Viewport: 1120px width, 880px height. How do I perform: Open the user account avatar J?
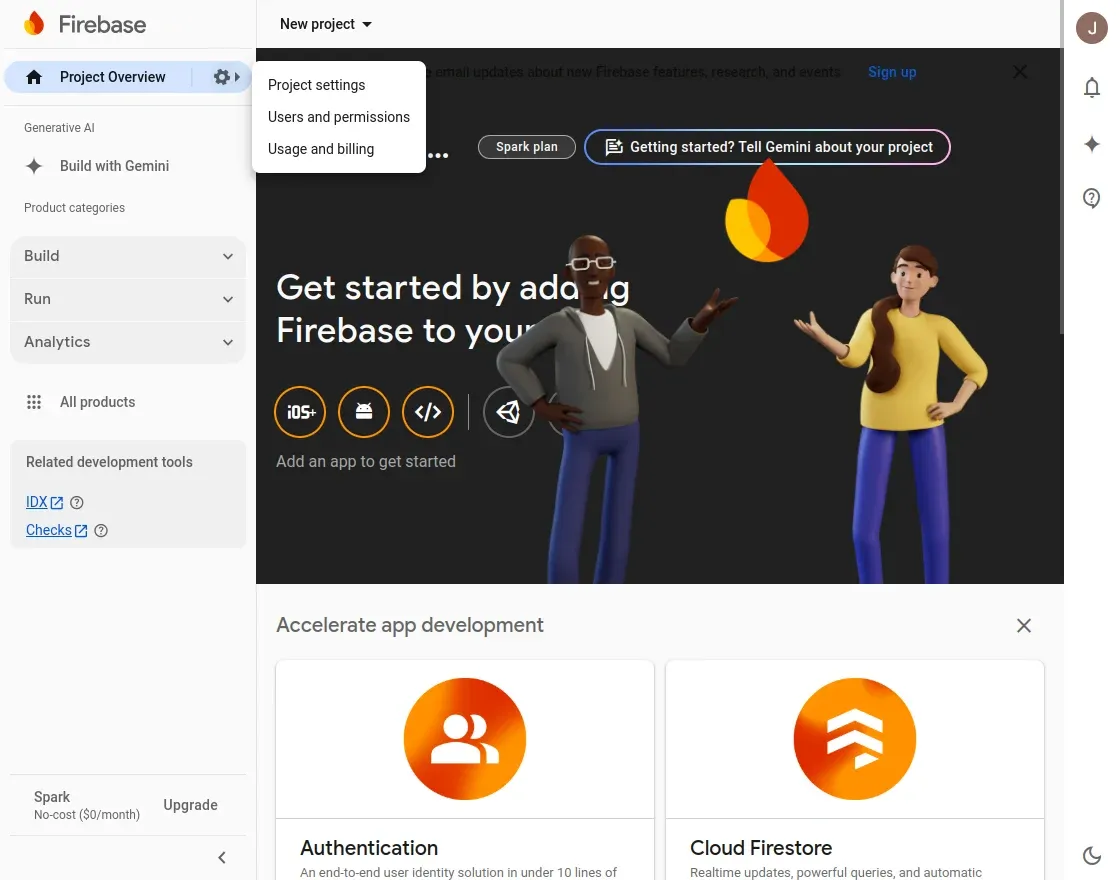(x=1091, y=28)
